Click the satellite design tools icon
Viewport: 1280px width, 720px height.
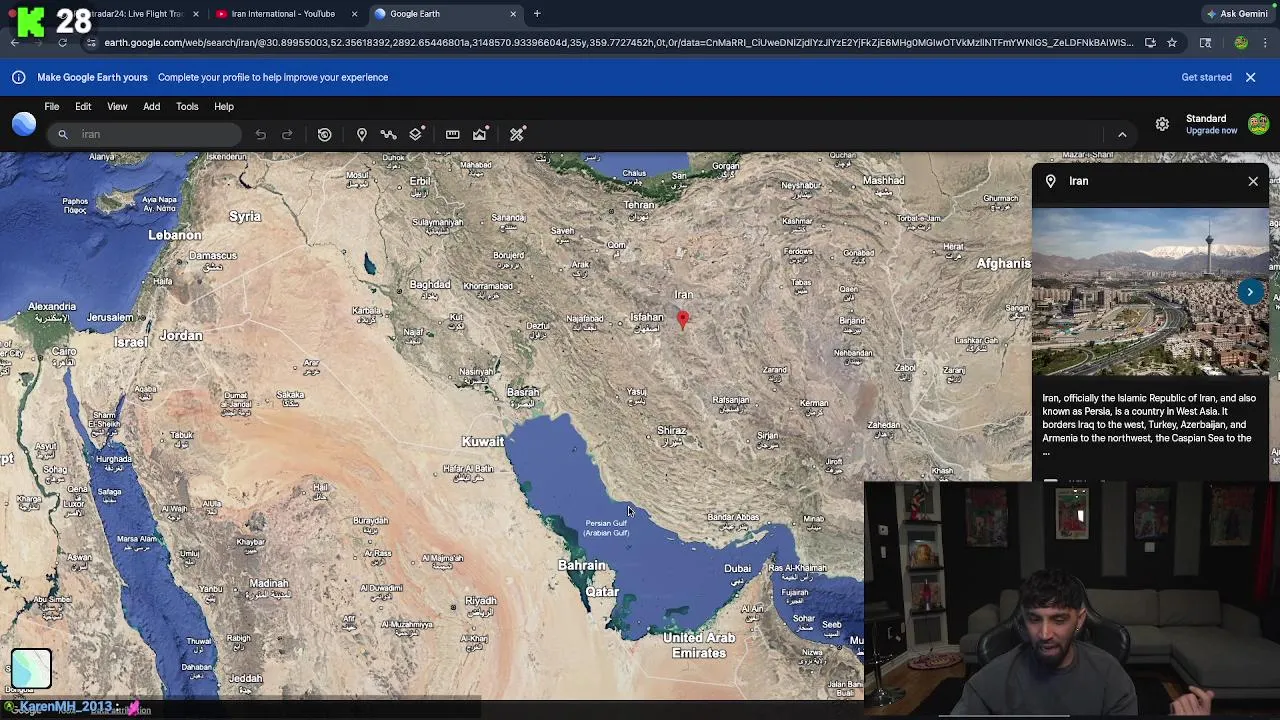(x=517, y=134)
